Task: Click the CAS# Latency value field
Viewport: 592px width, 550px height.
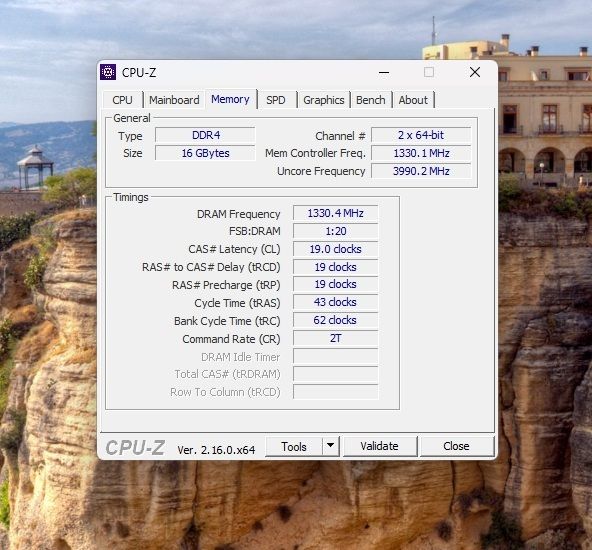Action: tap(335, 249)
